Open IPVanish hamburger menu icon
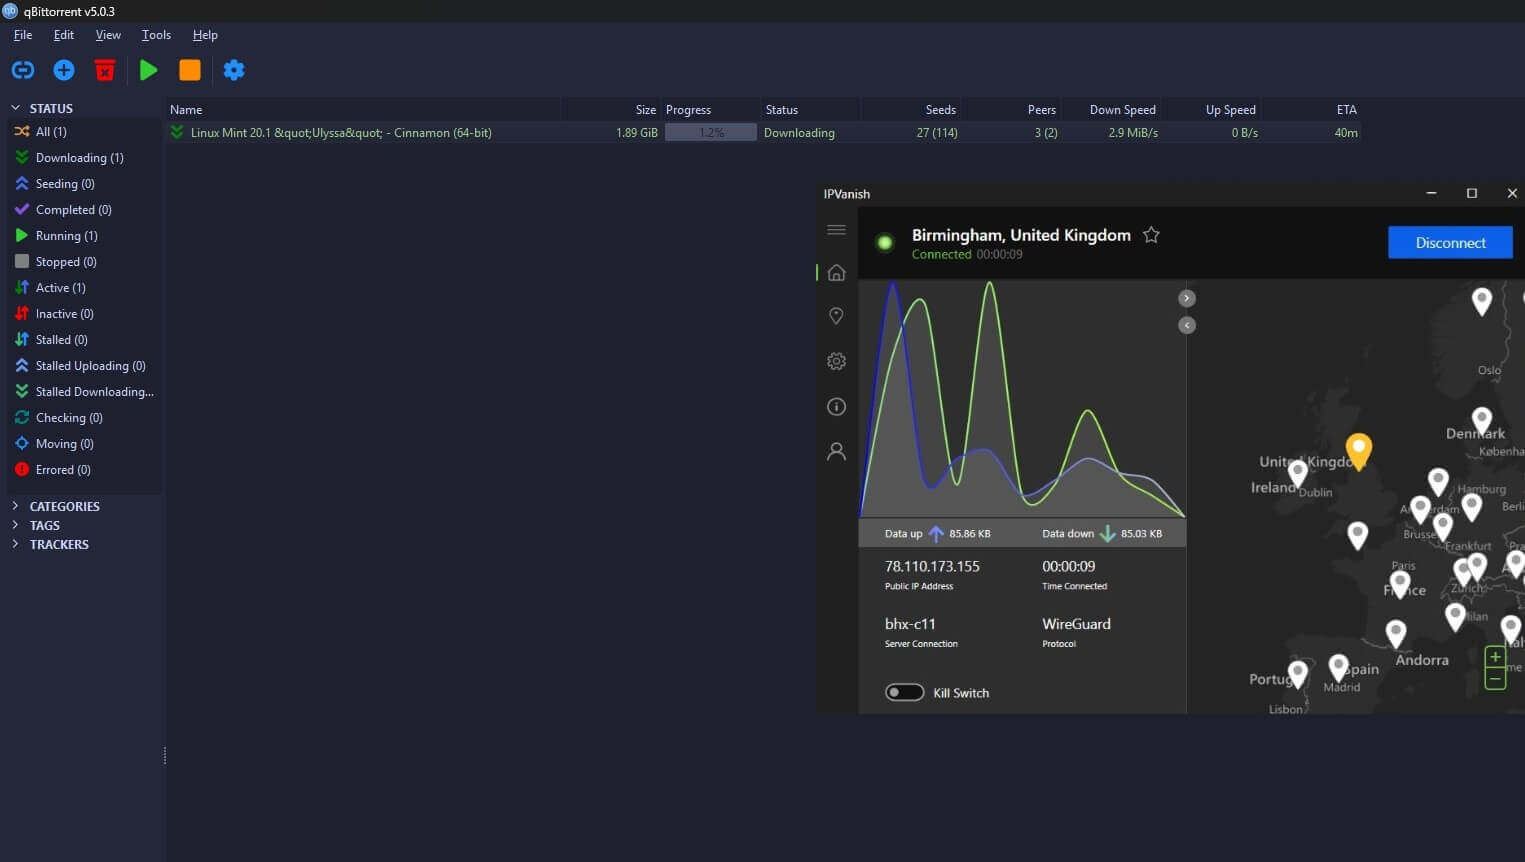This screenshot has width=1525, height=862. click(837, 230)
